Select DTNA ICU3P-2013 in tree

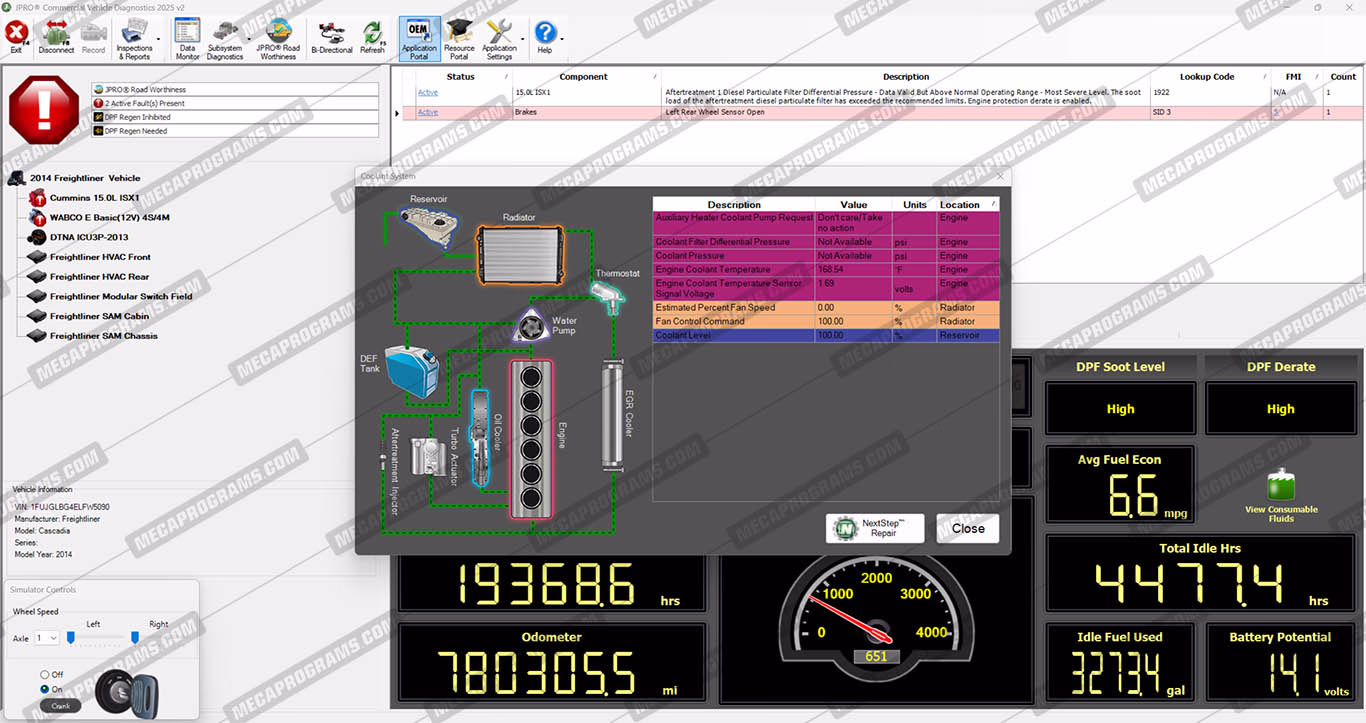pyautogui.click(x=89, y=237)
